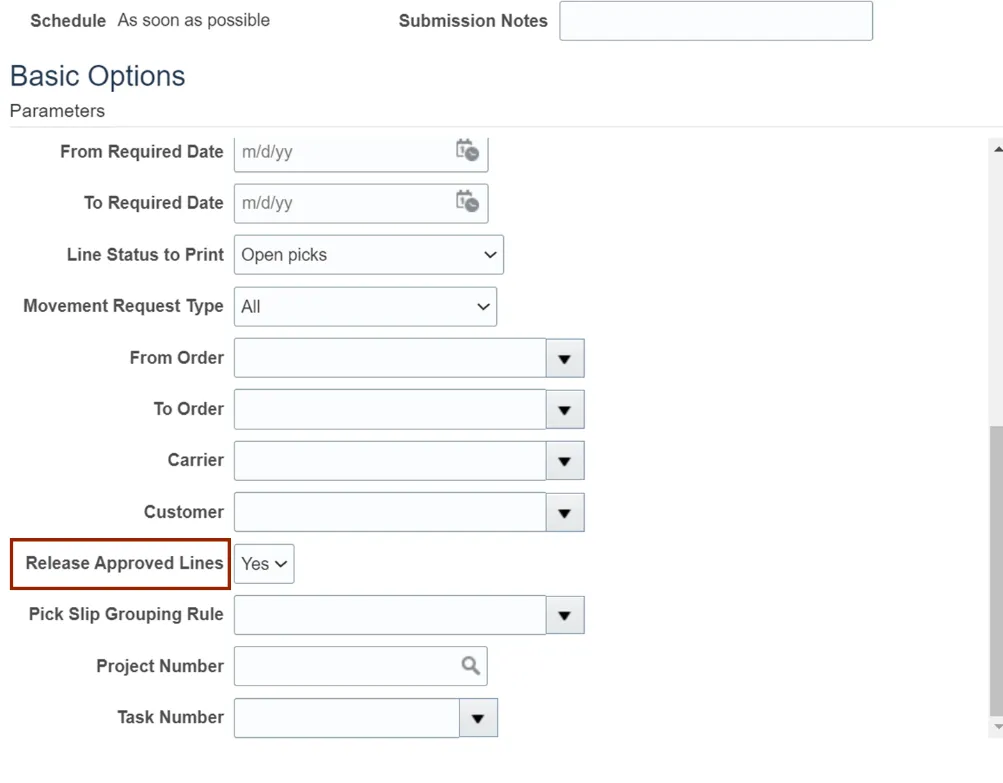The height and width of the screenshot is (783, 1003).
Task: Click the Project Number input field
Action: [345, 666]
